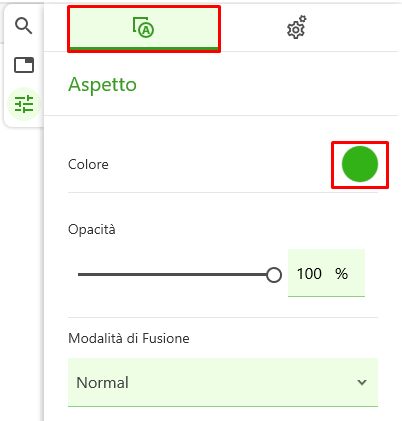Screen dimensions: 402x421
Task: Switch to the annotation appearance tab
Action: click(x=144, y=29)
